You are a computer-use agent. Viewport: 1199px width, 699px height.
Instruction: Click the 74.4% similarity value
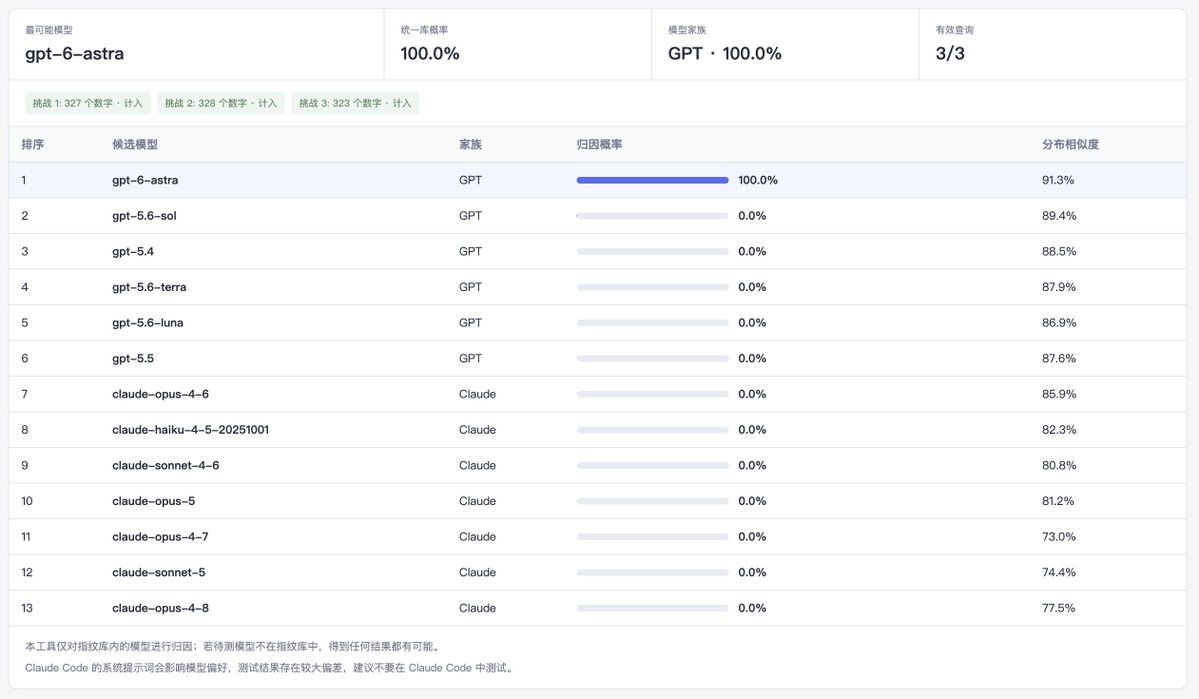1059,572
